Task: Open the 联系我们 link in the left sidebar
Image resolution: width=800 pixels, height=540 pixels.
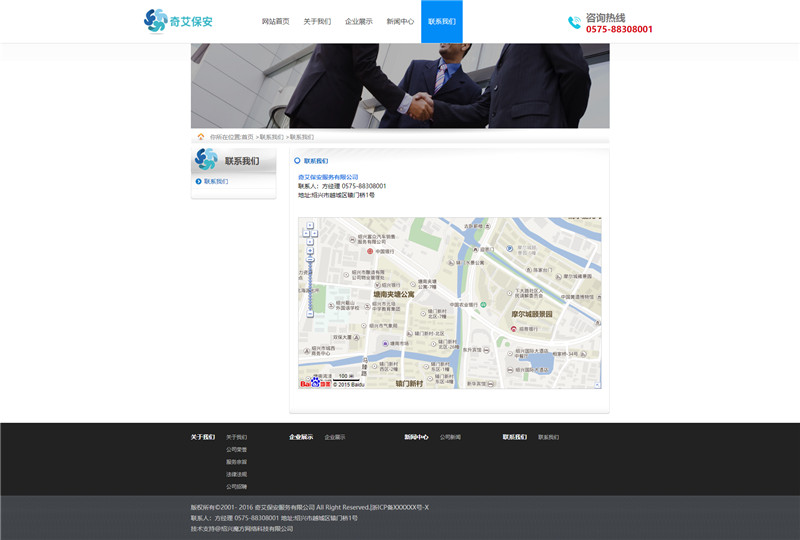Action: pos(216,181)
